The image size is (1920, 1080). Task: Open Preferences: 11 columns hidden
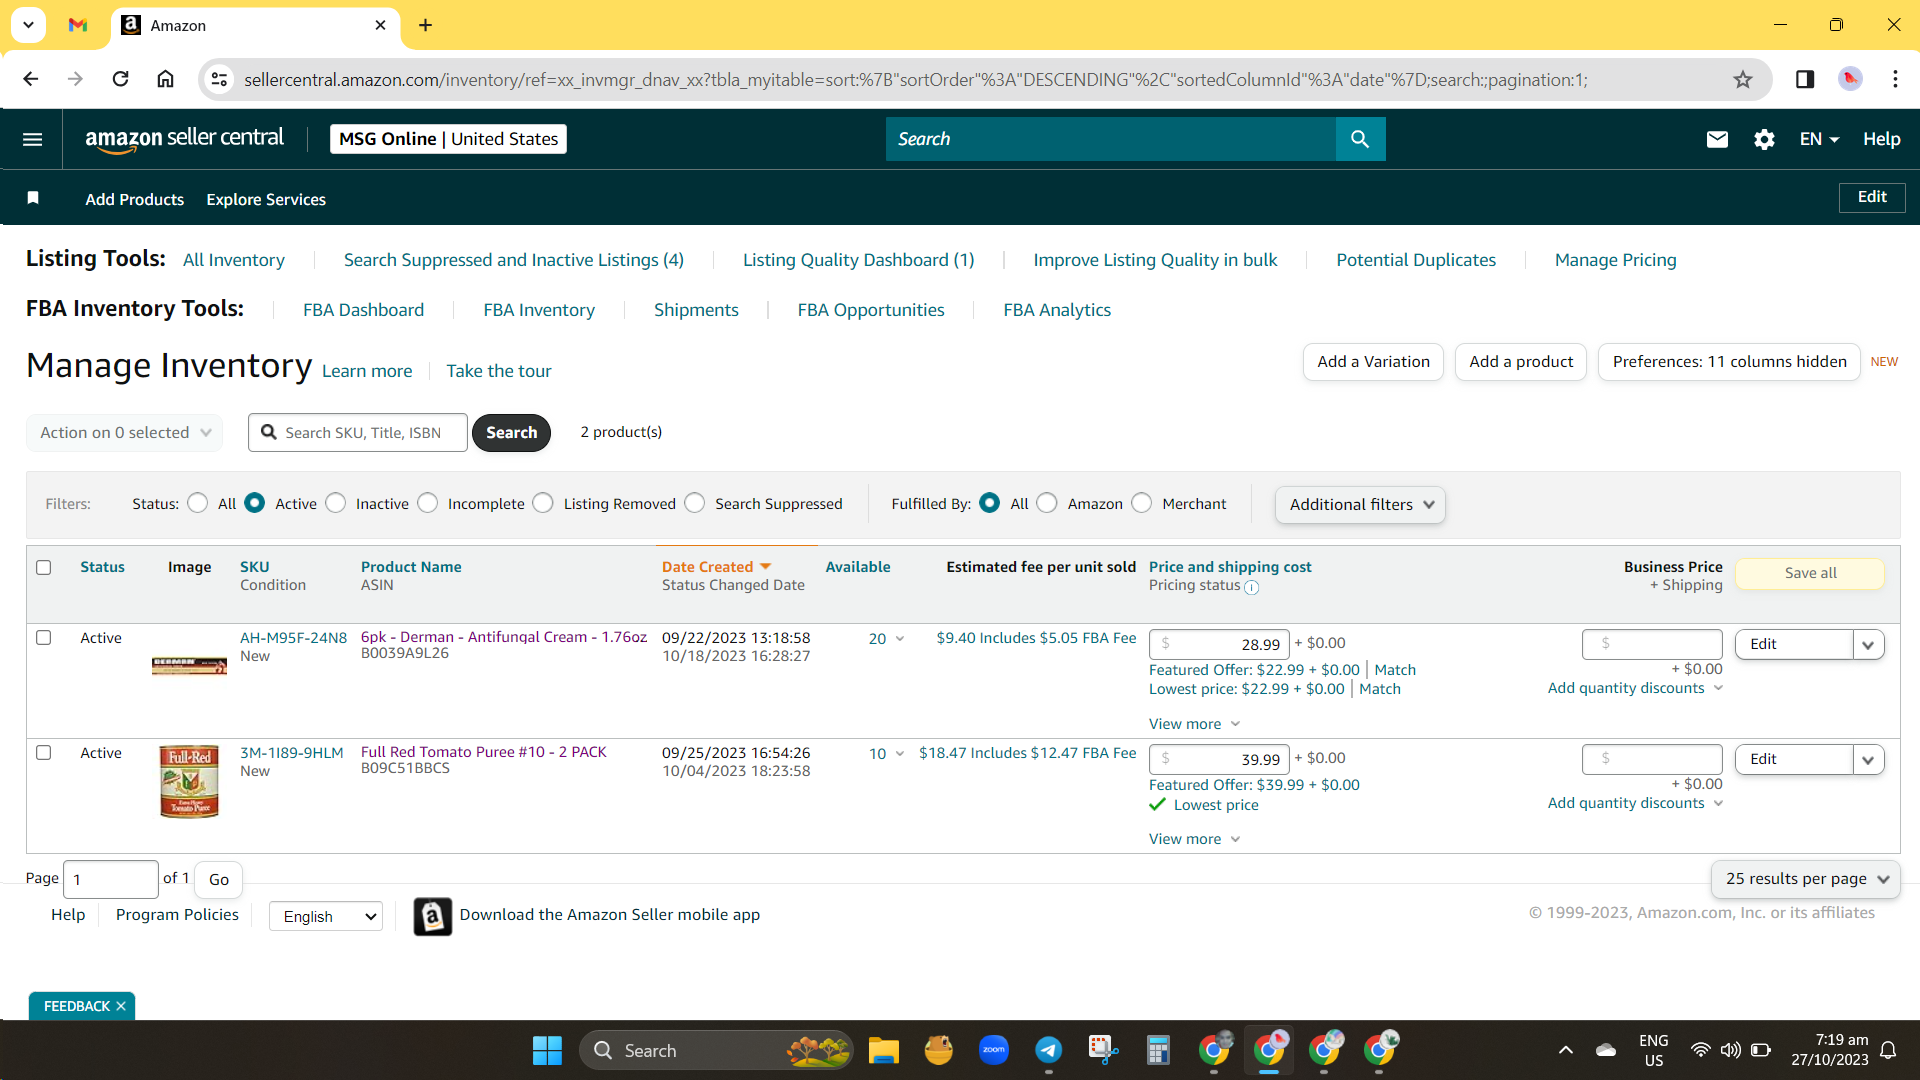pos(1729,362)
